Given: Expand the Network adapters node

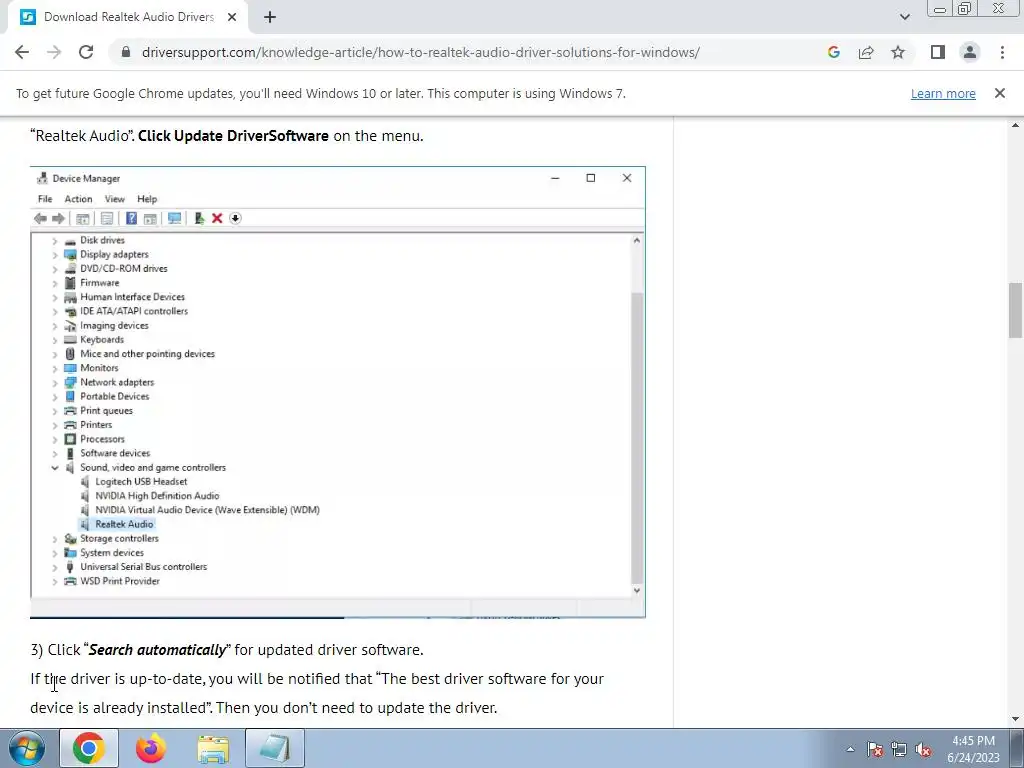Looking at the screenshot, I should coord(55,383).
